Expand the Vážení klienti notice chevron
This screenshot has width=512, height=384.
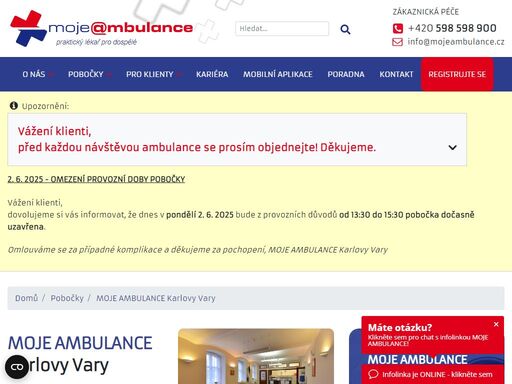452,147
